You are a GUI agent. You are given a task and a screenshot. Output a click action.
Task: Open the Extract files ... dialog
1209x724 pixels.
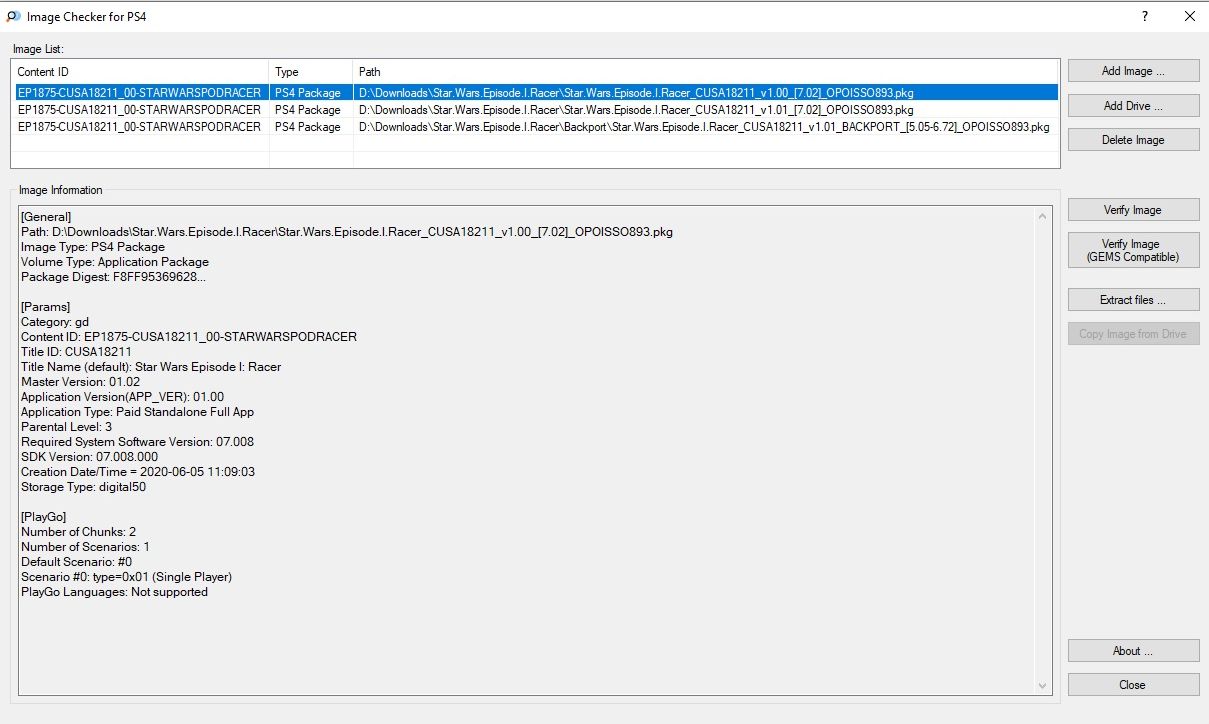coord(1133,300)
